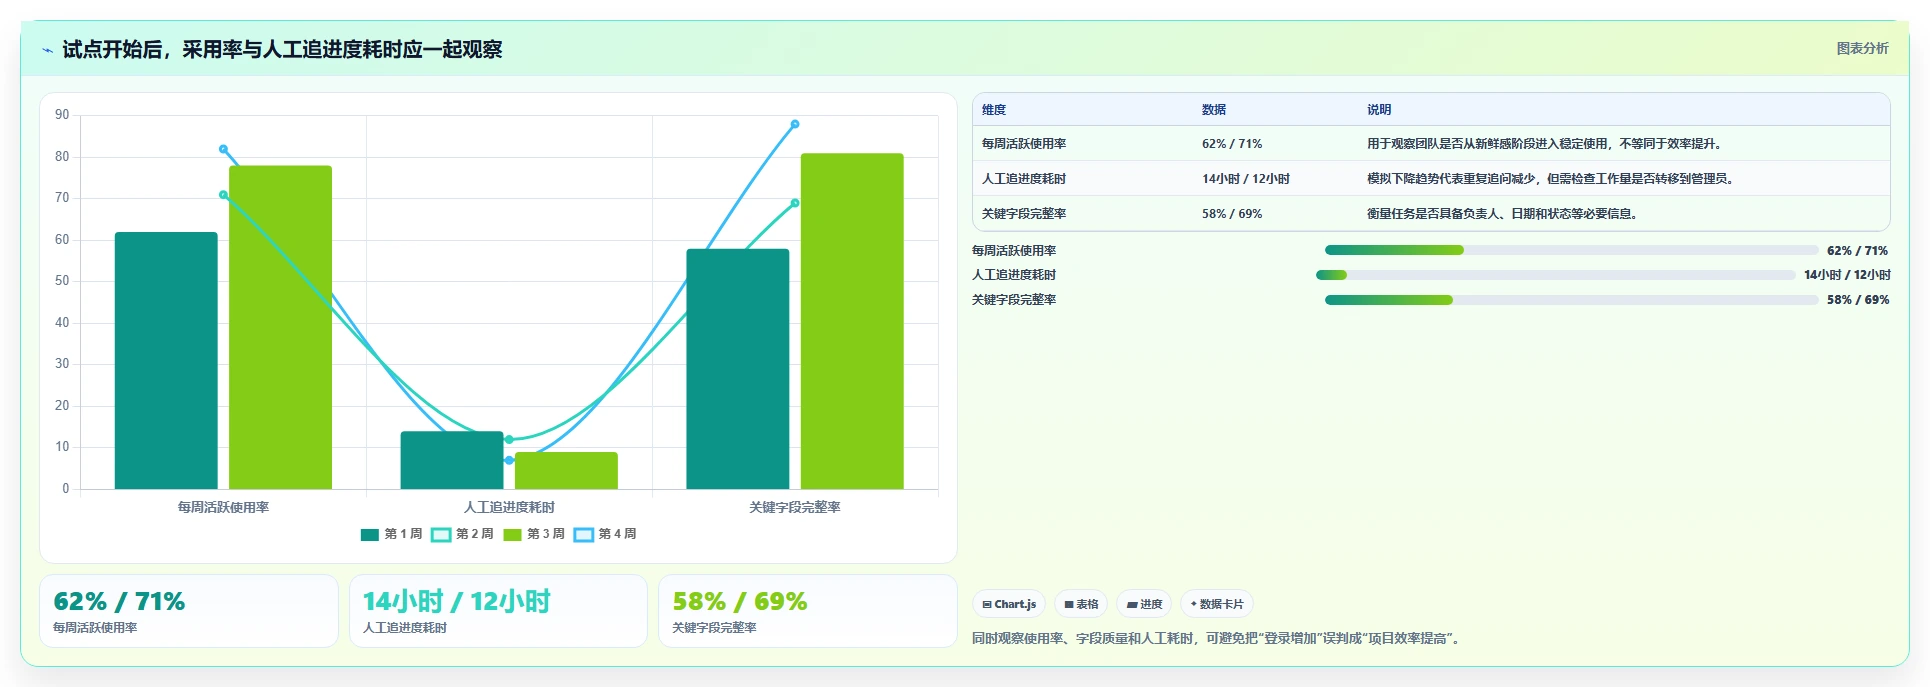1930x687 pixels.
Task: Click the description starting 用于观察团队是否从新鲜感阶段
Action: 1545,144
